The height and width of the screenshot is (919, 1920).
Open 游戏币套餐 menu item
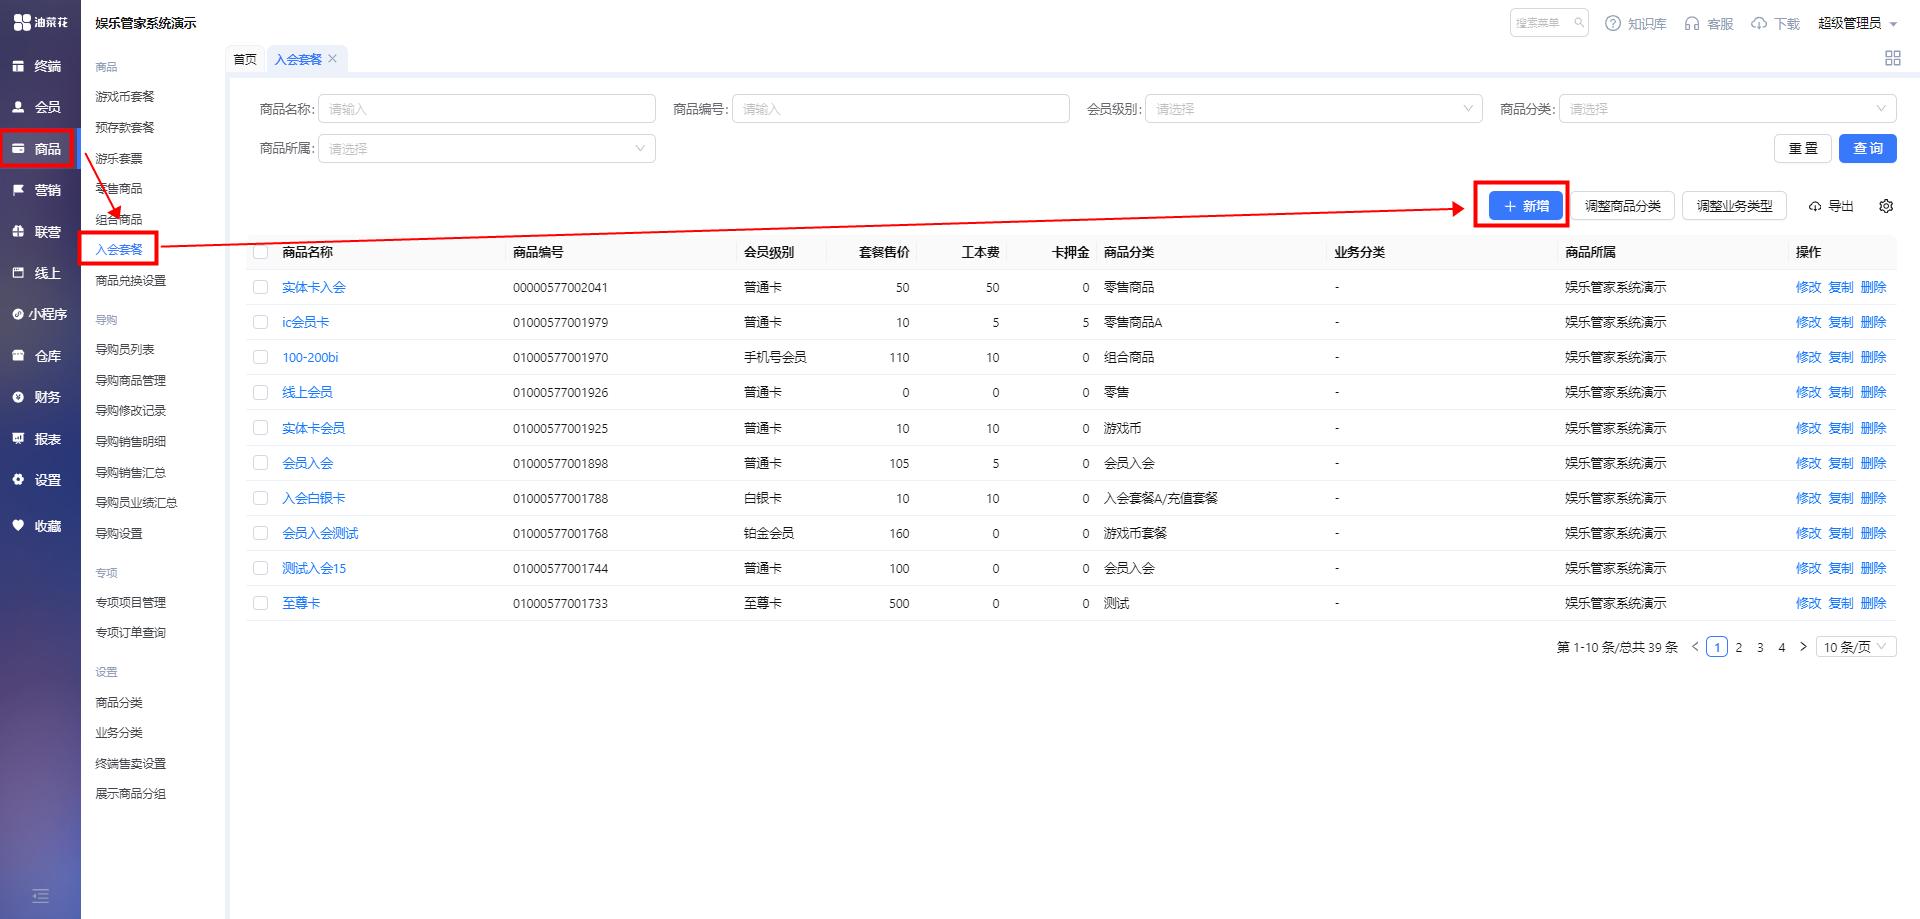point(125,97)
